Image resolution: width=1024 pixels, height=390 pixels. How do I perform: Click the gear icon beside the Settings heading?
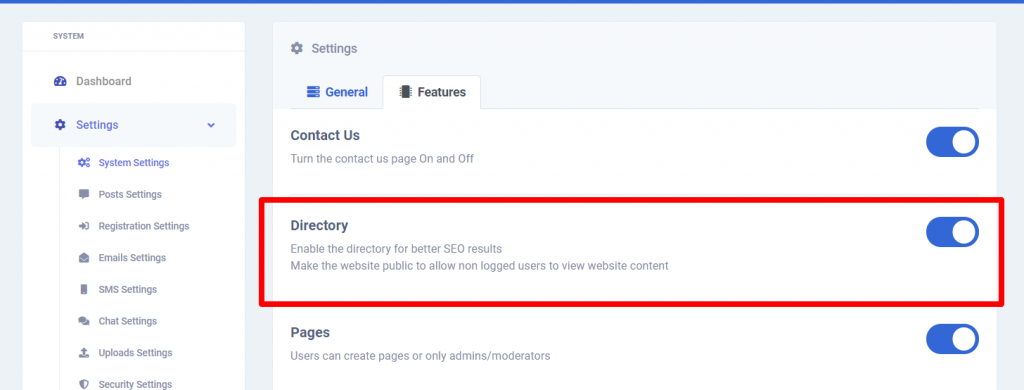click(x=297, y=48)
